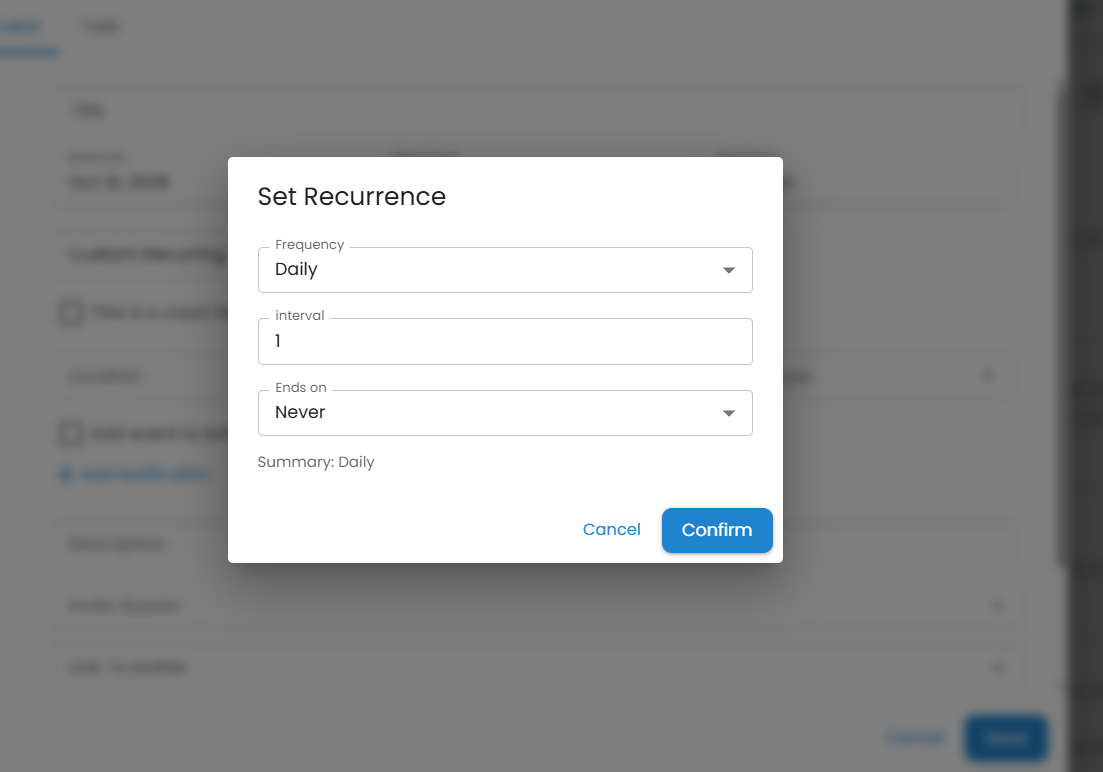1103x772 pixels.
Task: Cancel the Set Recurrence dialog
Action: tap(611, 530)
